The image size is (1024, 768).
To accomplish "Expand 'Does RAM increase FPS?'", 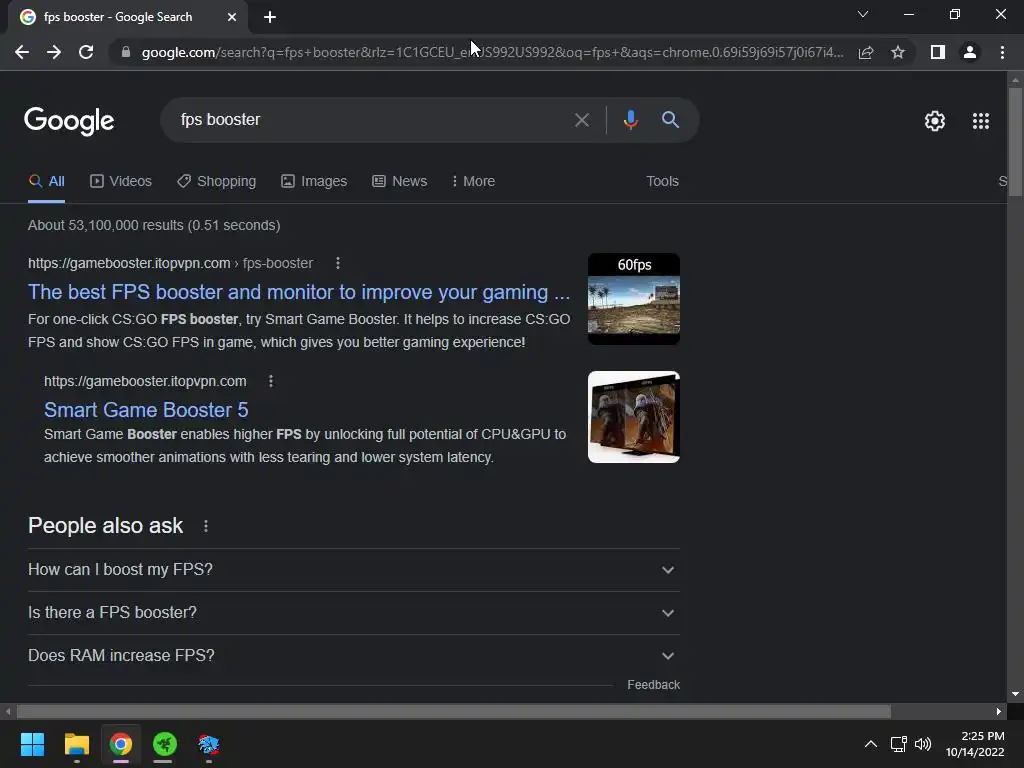I will 354,656.
